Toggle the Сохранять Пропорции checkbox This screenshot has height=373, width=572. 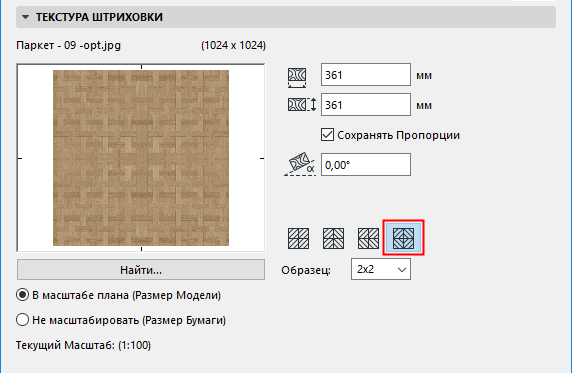tap(327, 135)
